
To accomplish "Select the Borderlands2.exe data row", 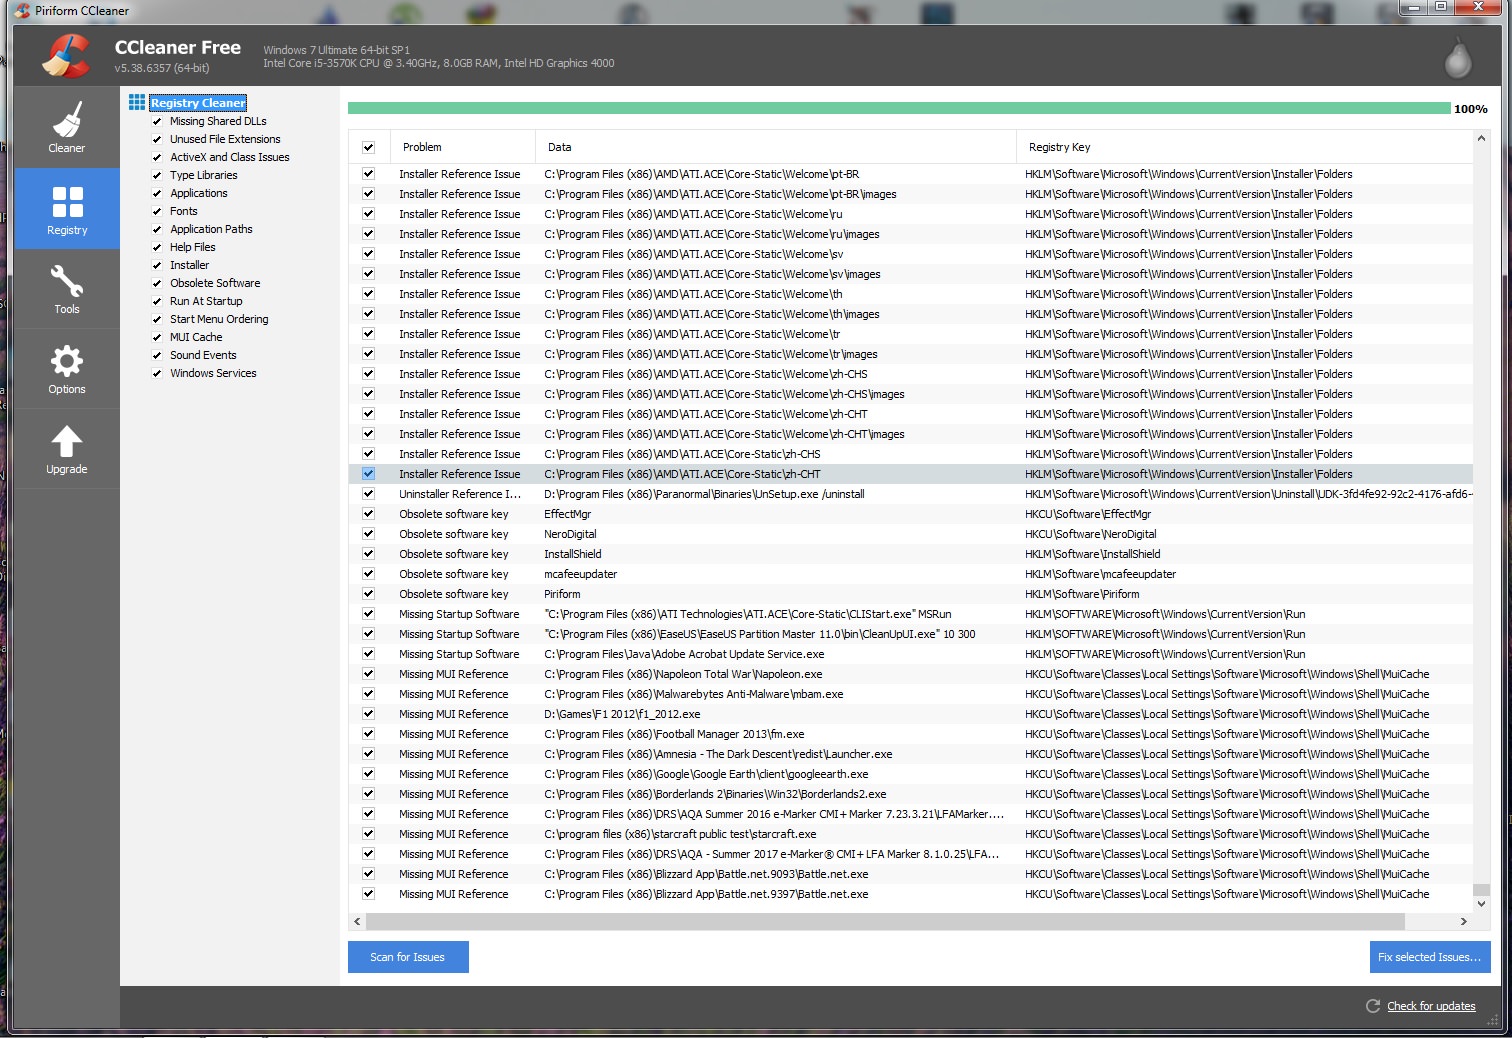I will click(911, 794).
